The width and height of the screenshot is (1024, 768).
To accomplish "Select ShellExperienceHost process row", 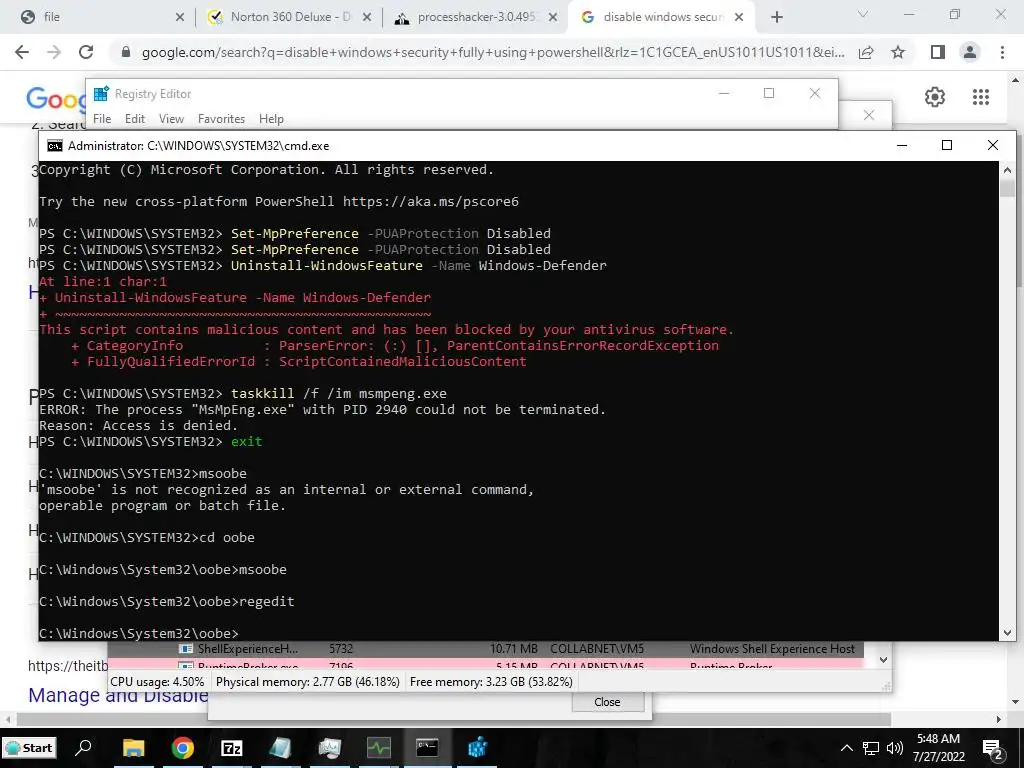I will click(x=485, y=648).
